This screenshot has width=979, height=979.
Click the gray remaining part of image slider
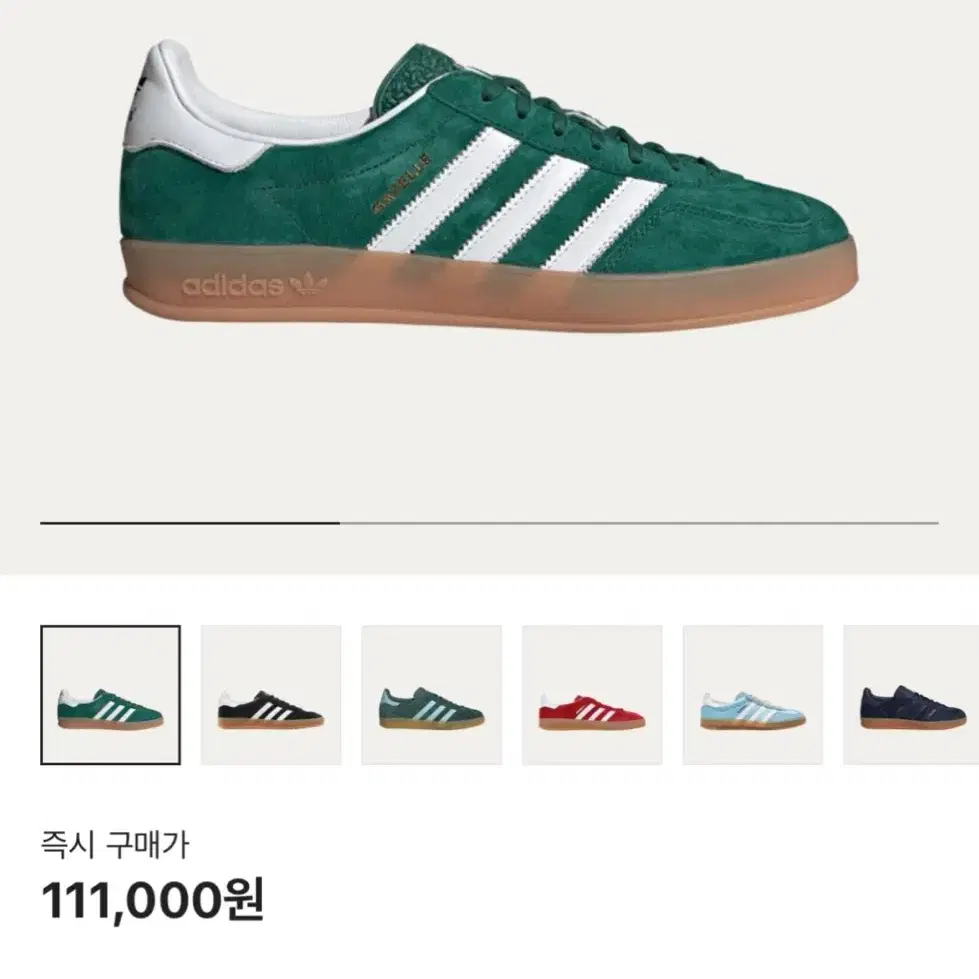(x=639, y=523)
